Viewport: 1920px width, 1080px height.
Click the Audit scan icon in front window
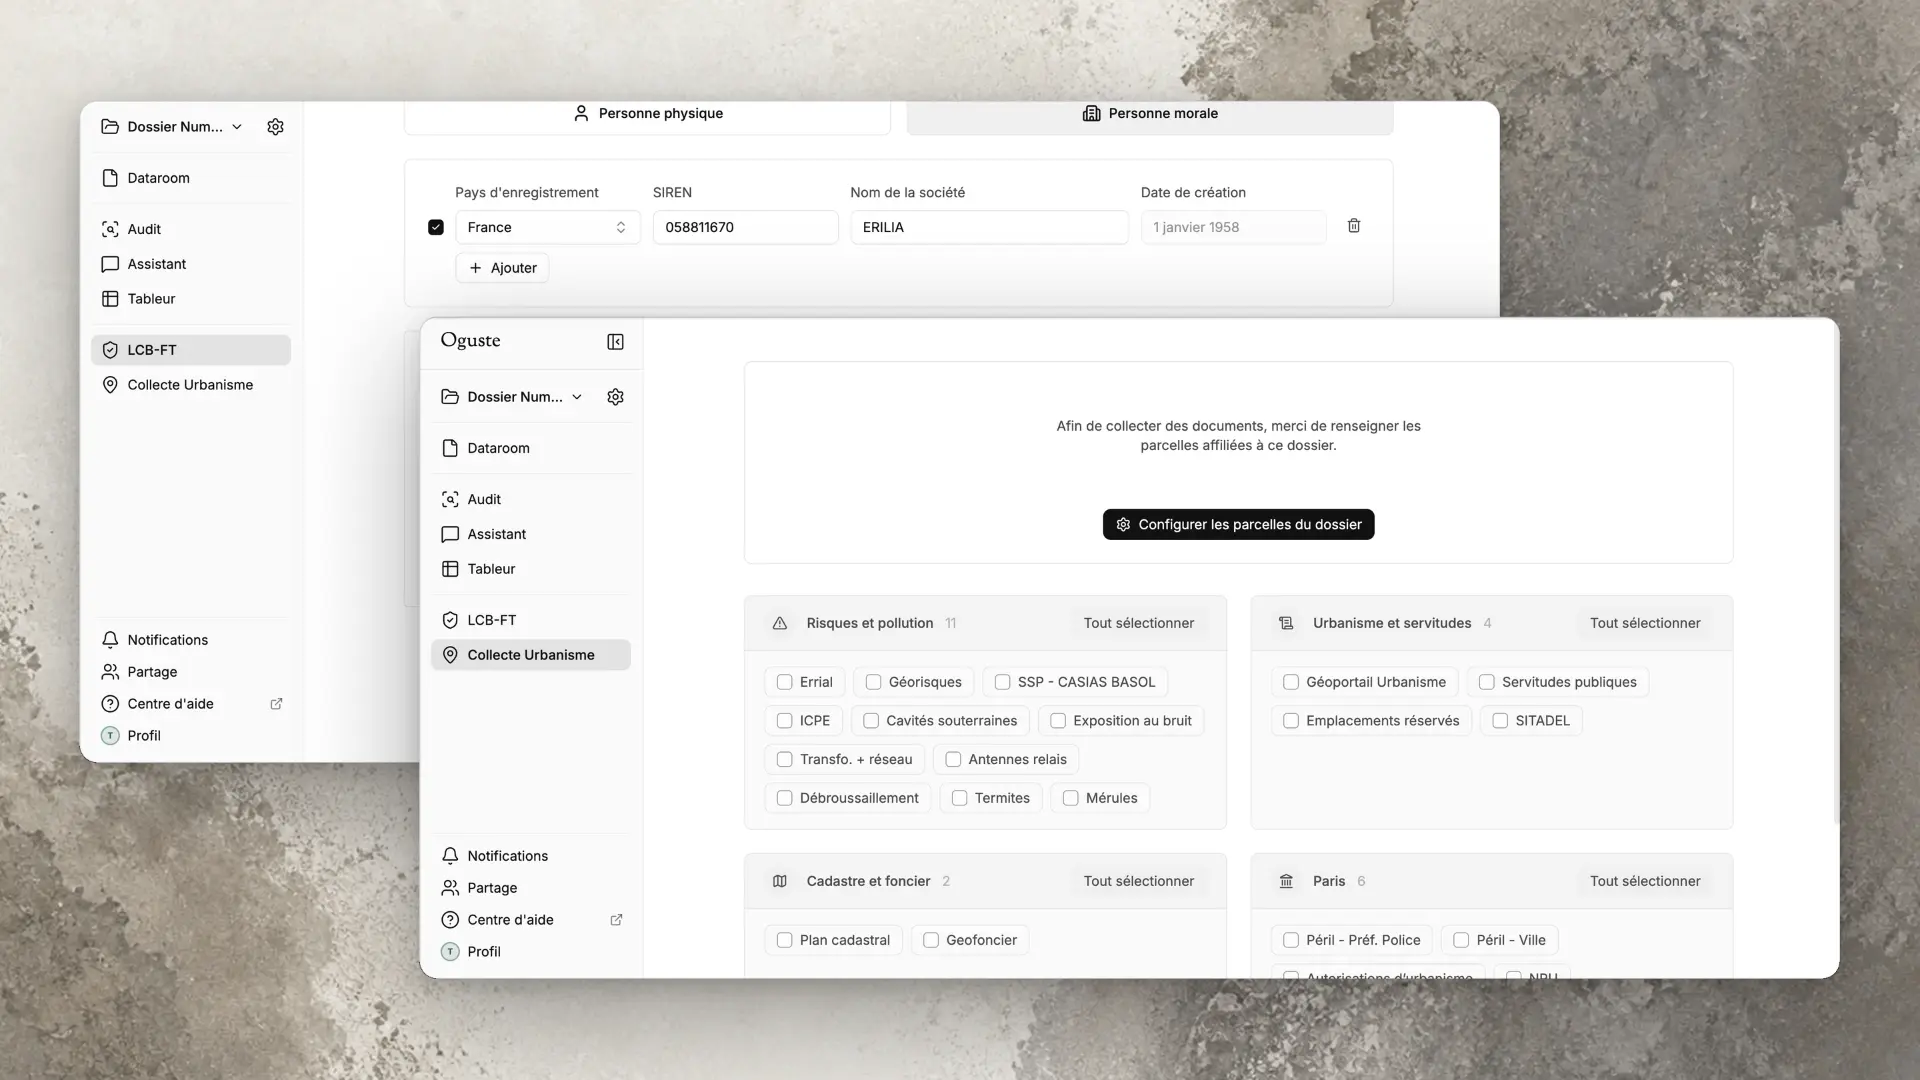coord(450,499)
